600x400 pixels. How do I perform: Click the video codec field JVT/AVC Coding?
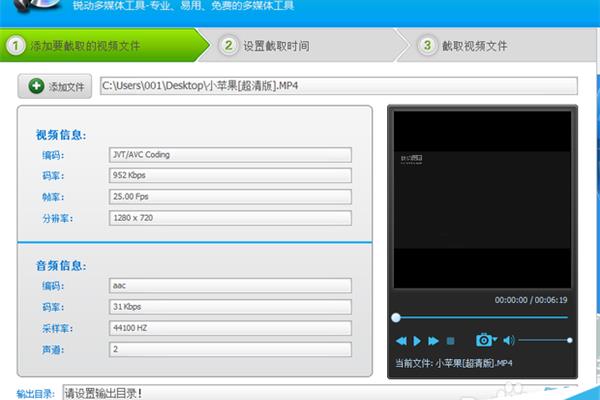pos(230,154)
